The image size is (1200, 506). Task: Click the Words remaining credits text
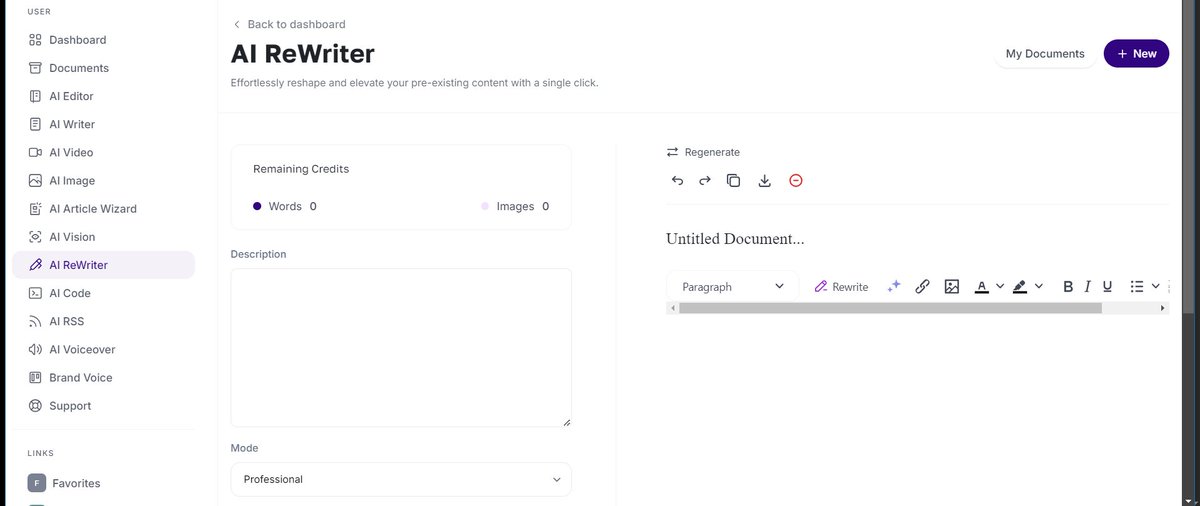[x=285, y=206]
